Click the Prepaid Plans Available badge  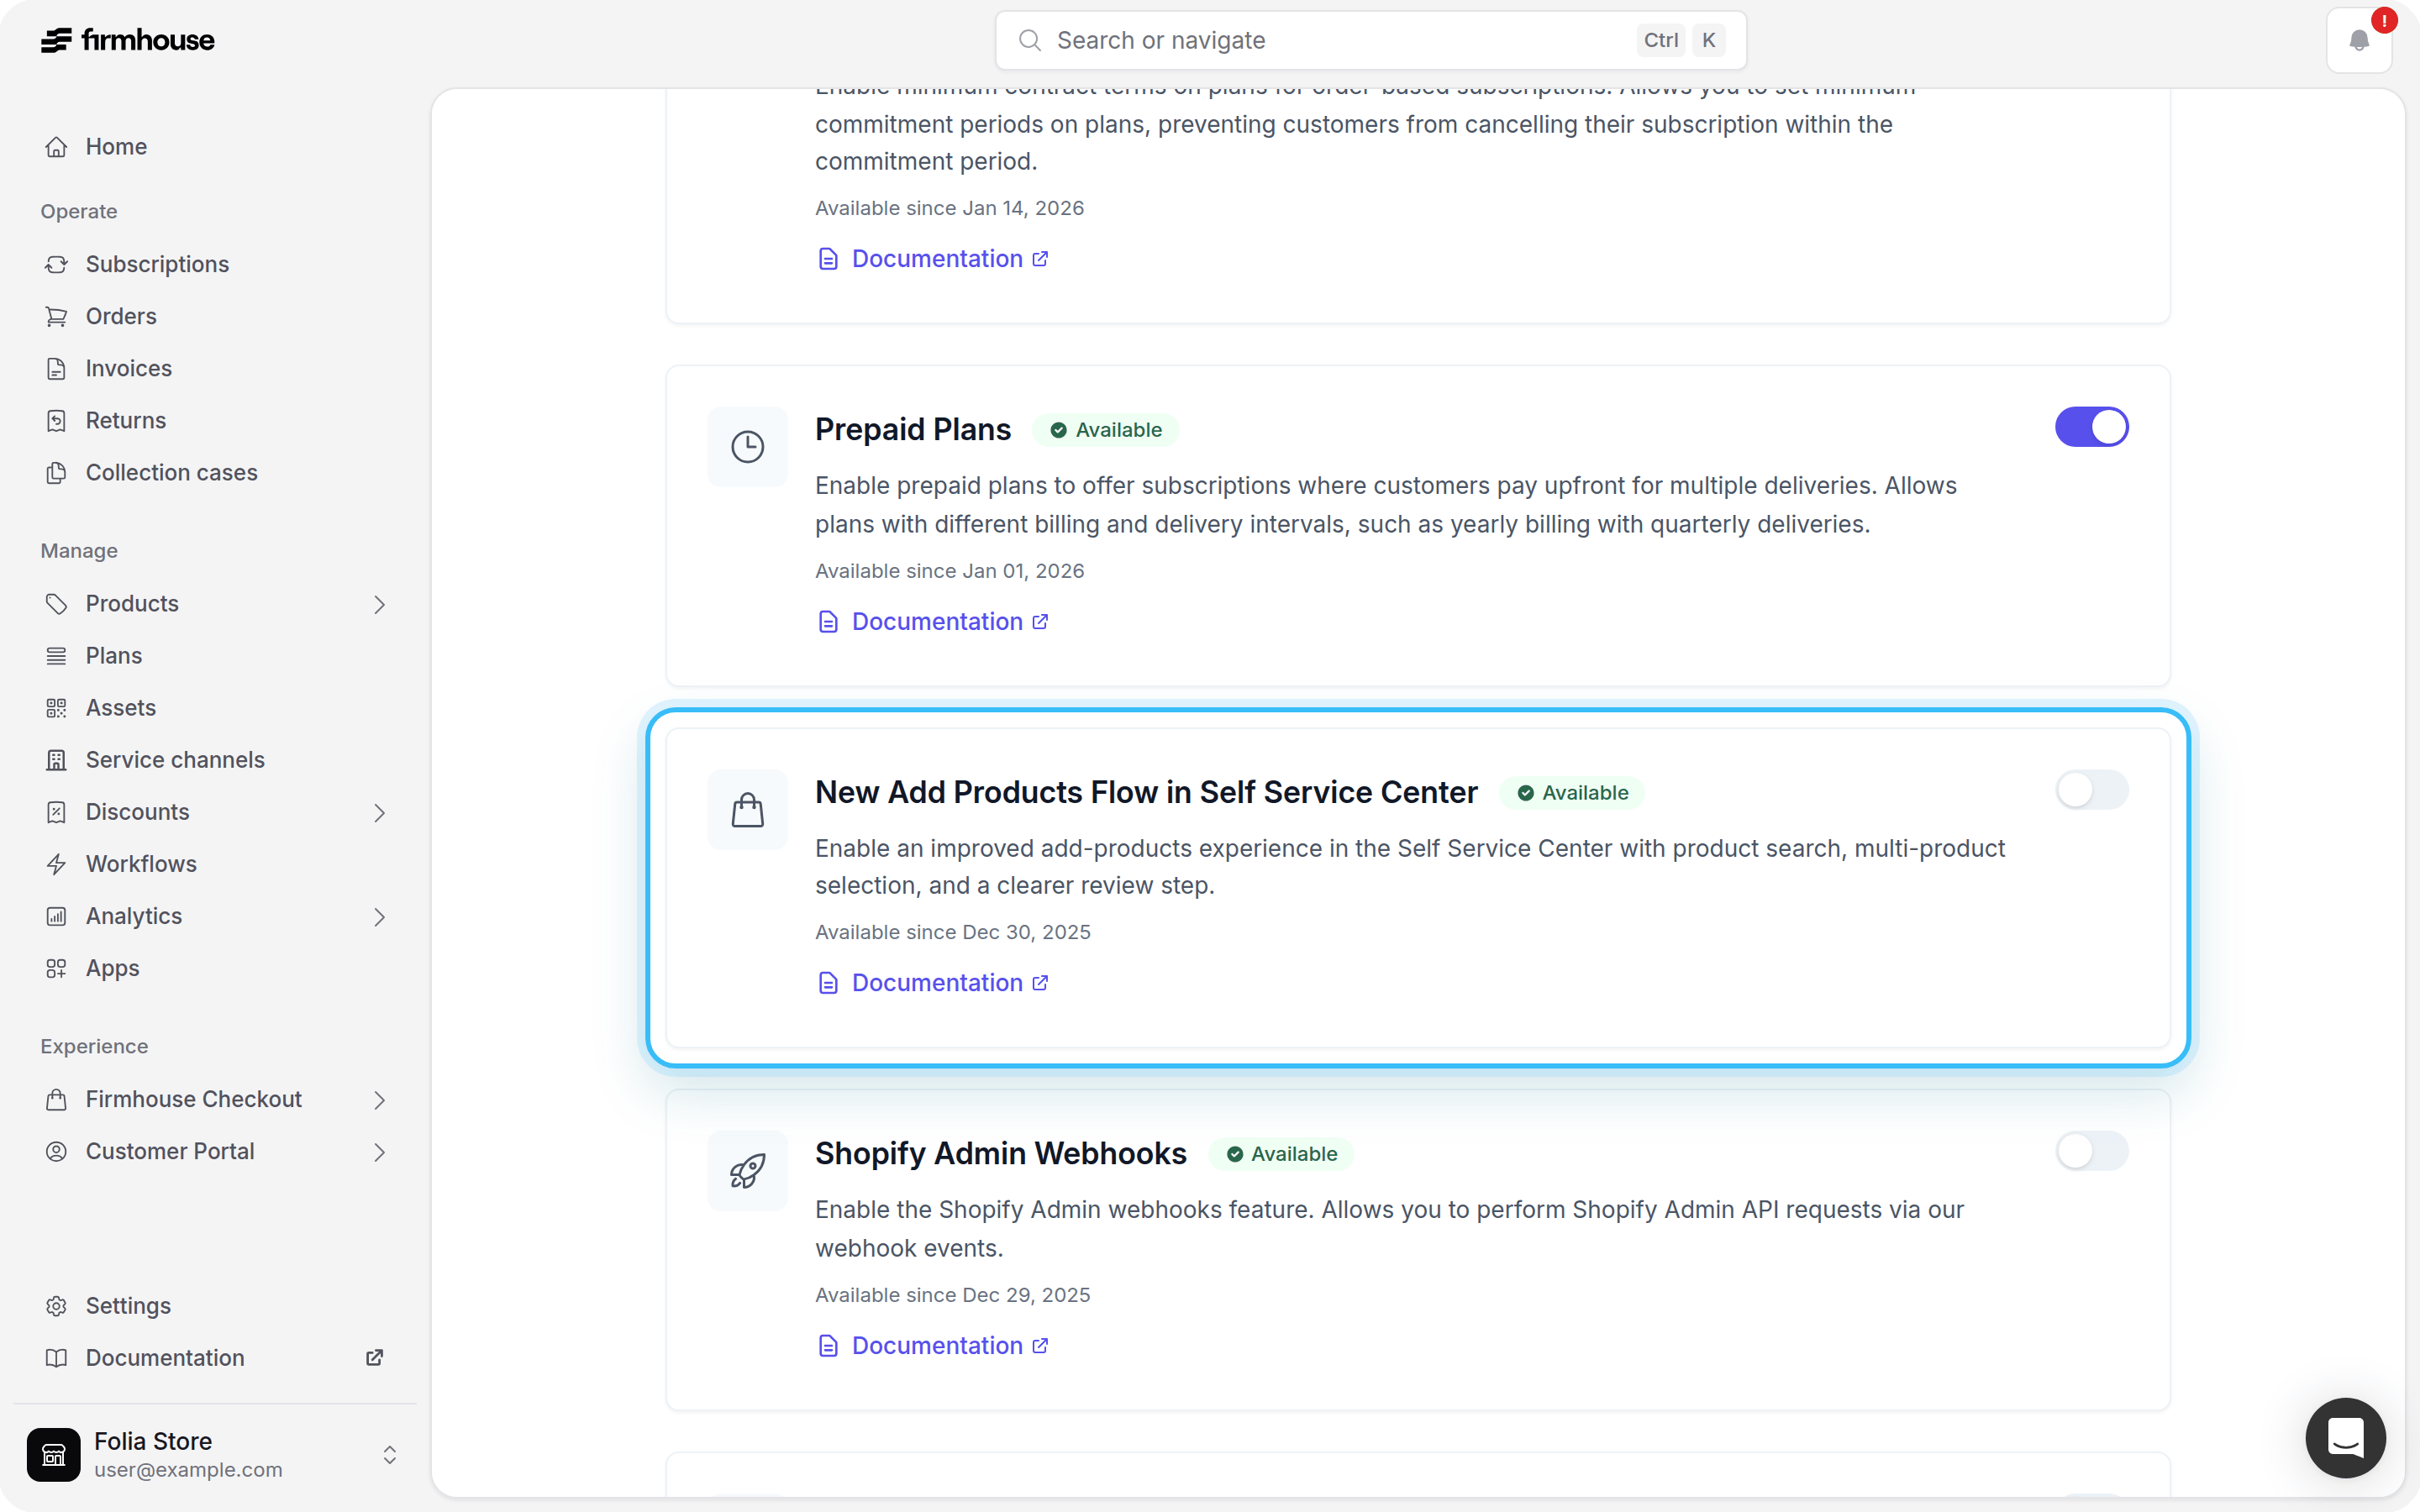point(1105,430)
